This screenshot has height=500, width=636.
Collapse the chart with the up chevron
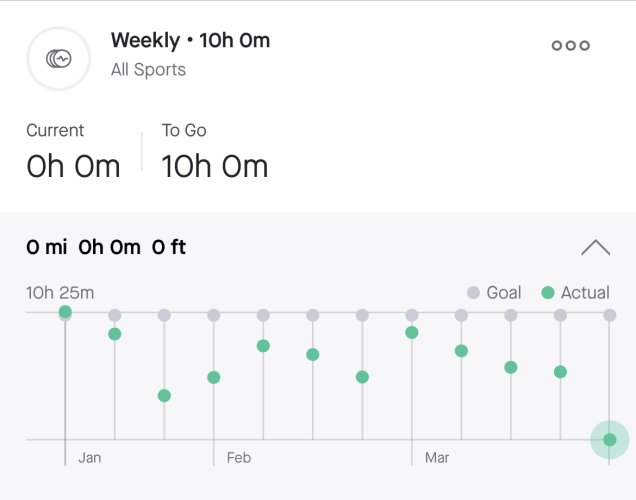pyautogui.click(x=595, y=247)
